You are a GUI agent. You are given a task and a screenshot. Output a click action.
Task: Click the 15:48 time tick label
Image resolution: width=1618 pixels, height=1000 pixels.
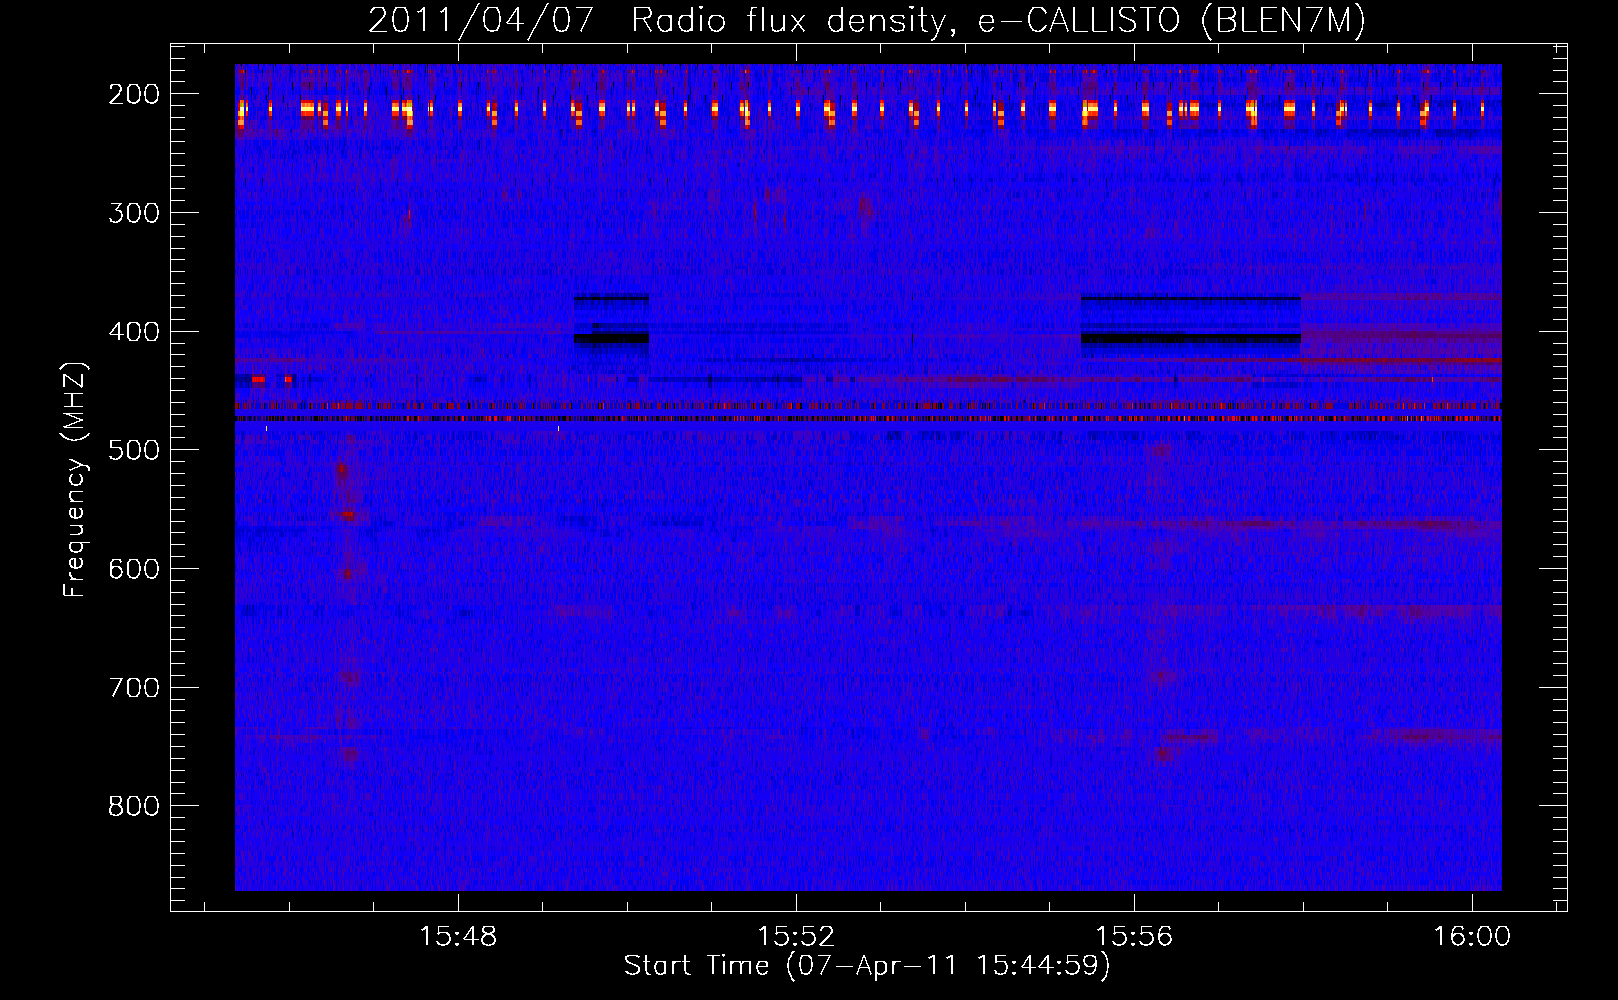(x=458, y=937)
